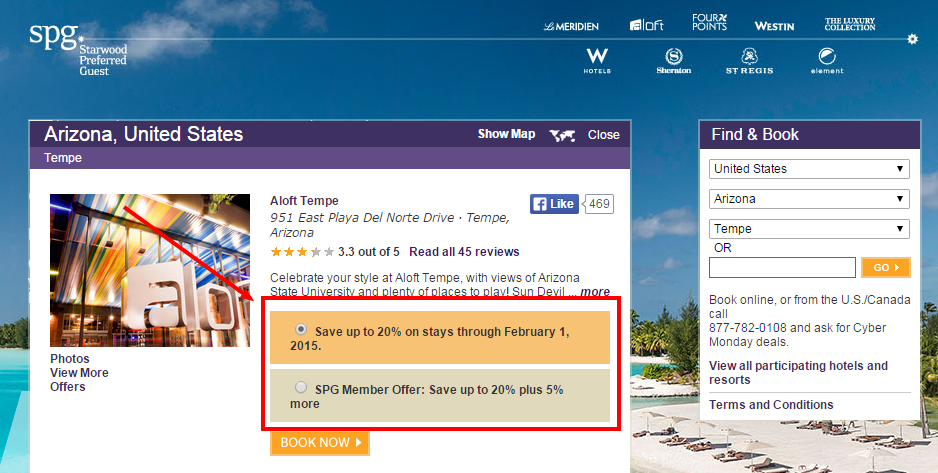The image size is (938, 473).
Task: Click the Sheraton brand icon
Action: click(x=674, y=61)
